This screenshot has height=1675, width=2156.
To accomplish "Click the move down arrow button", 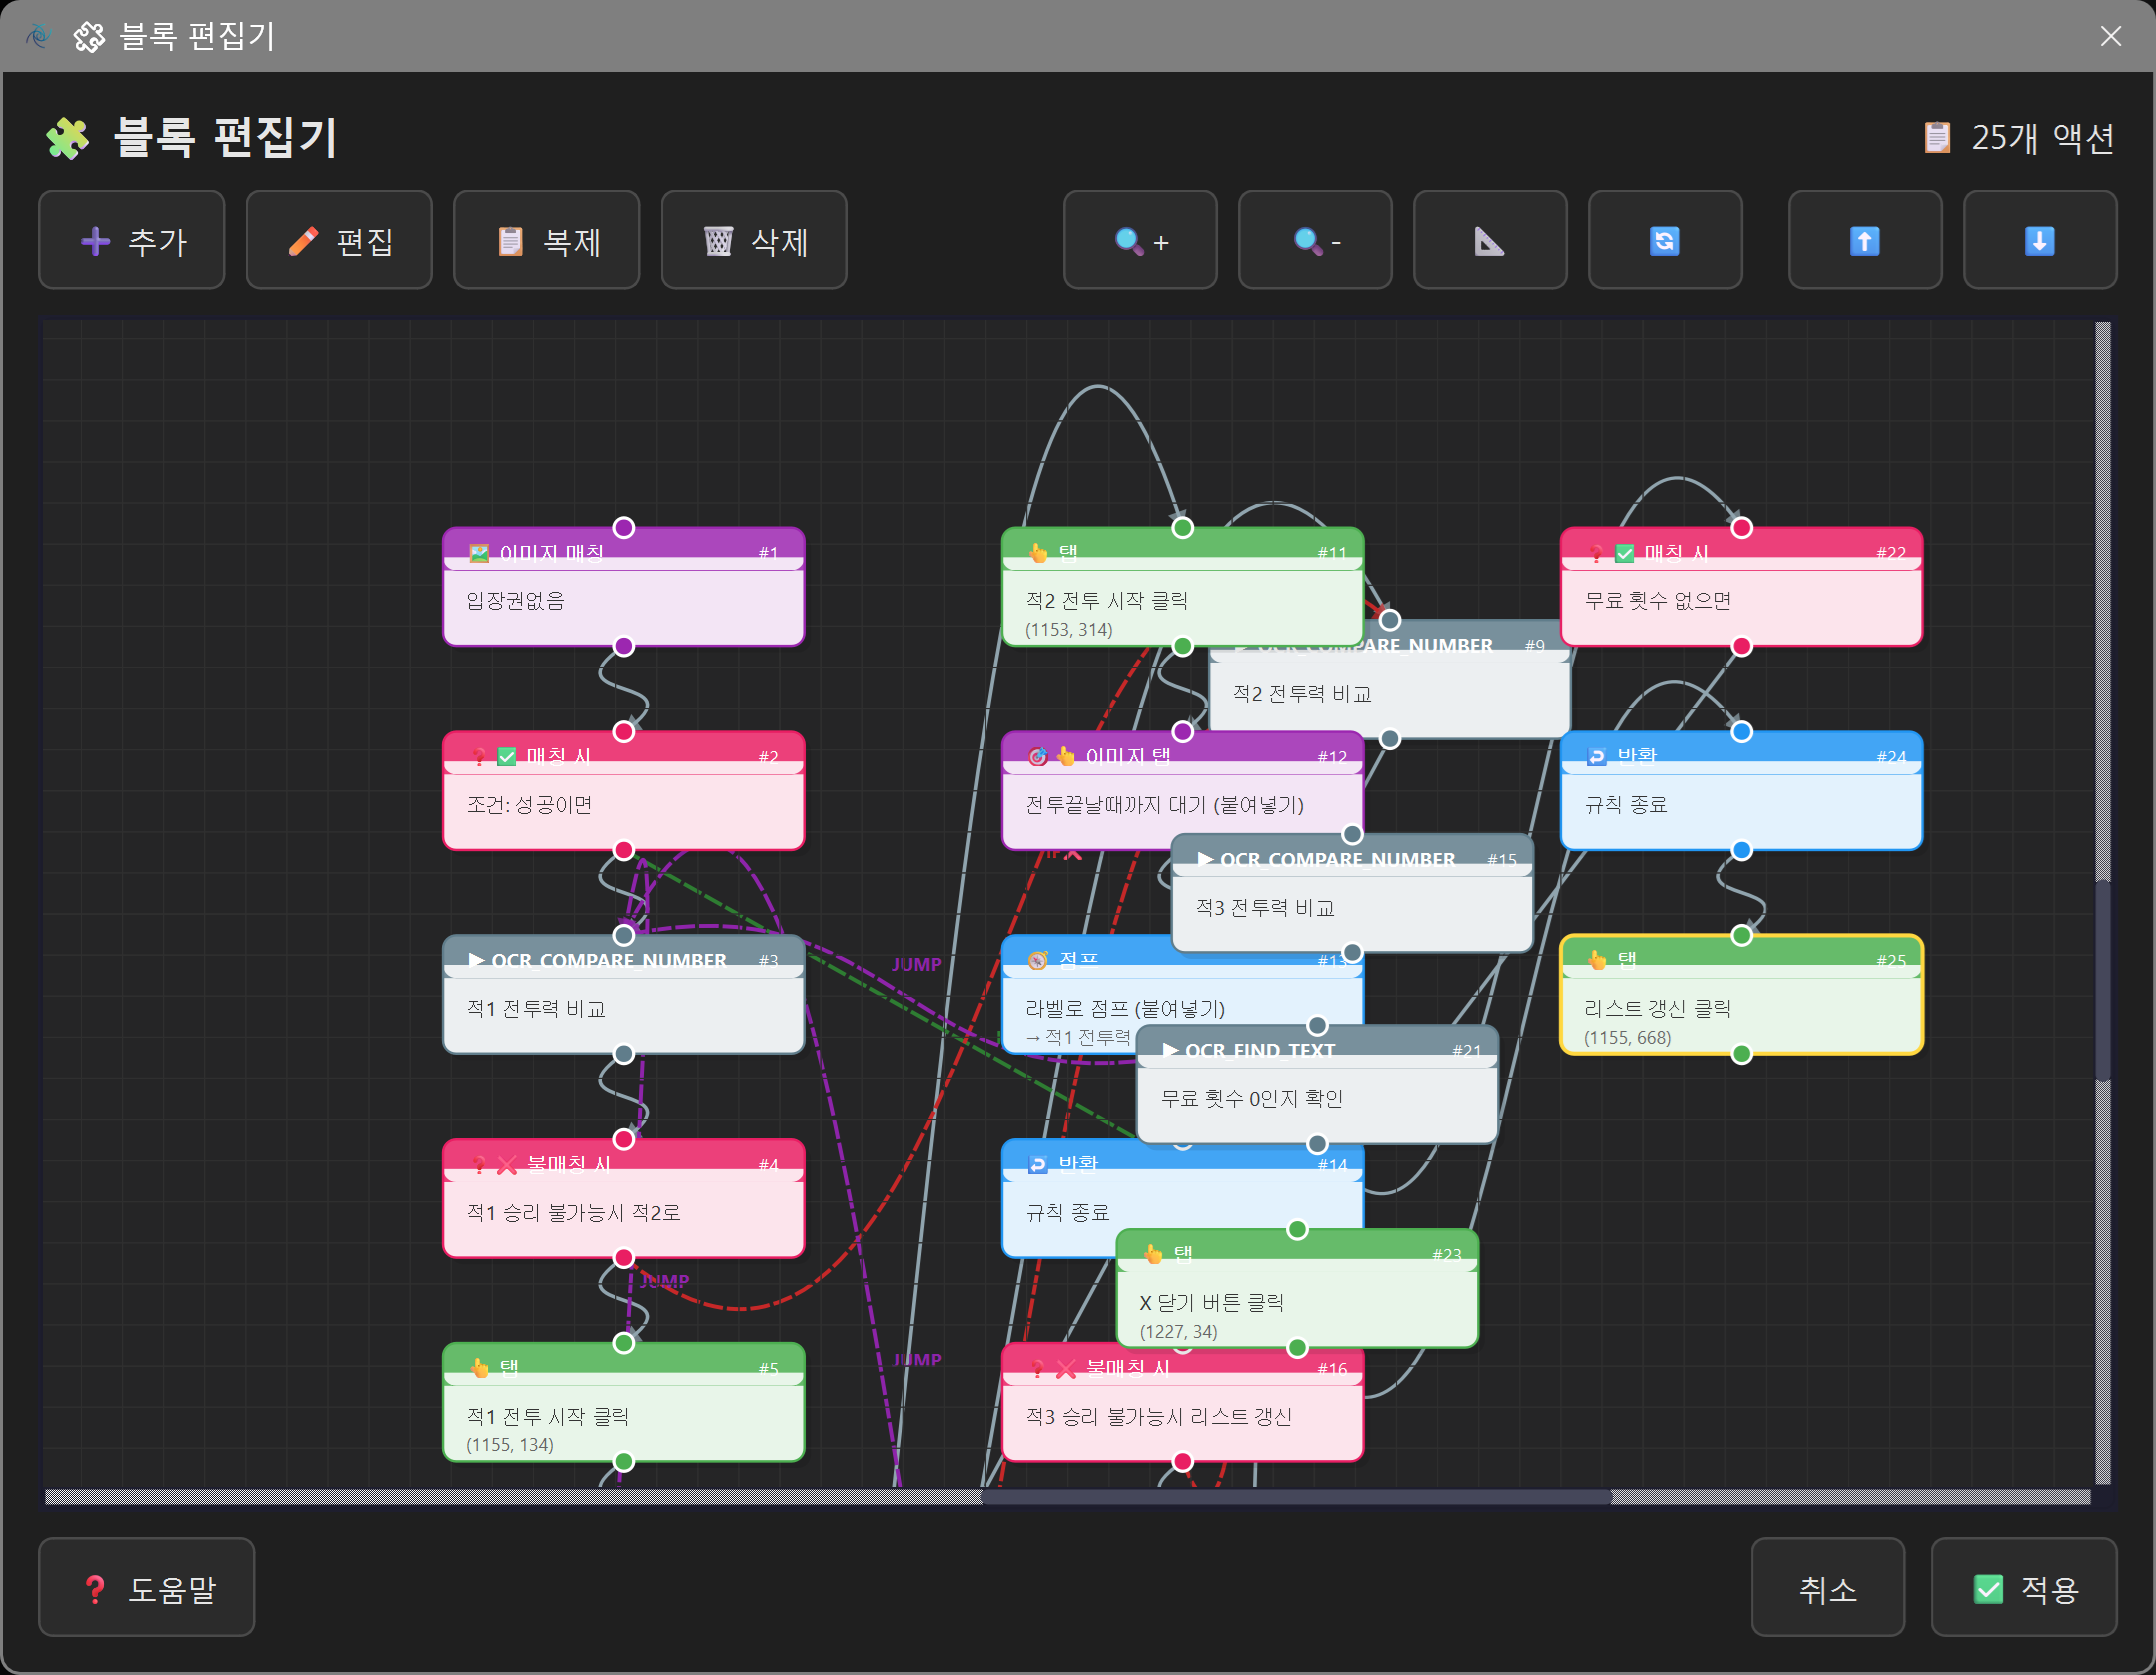I will (x=2039, y=241).
